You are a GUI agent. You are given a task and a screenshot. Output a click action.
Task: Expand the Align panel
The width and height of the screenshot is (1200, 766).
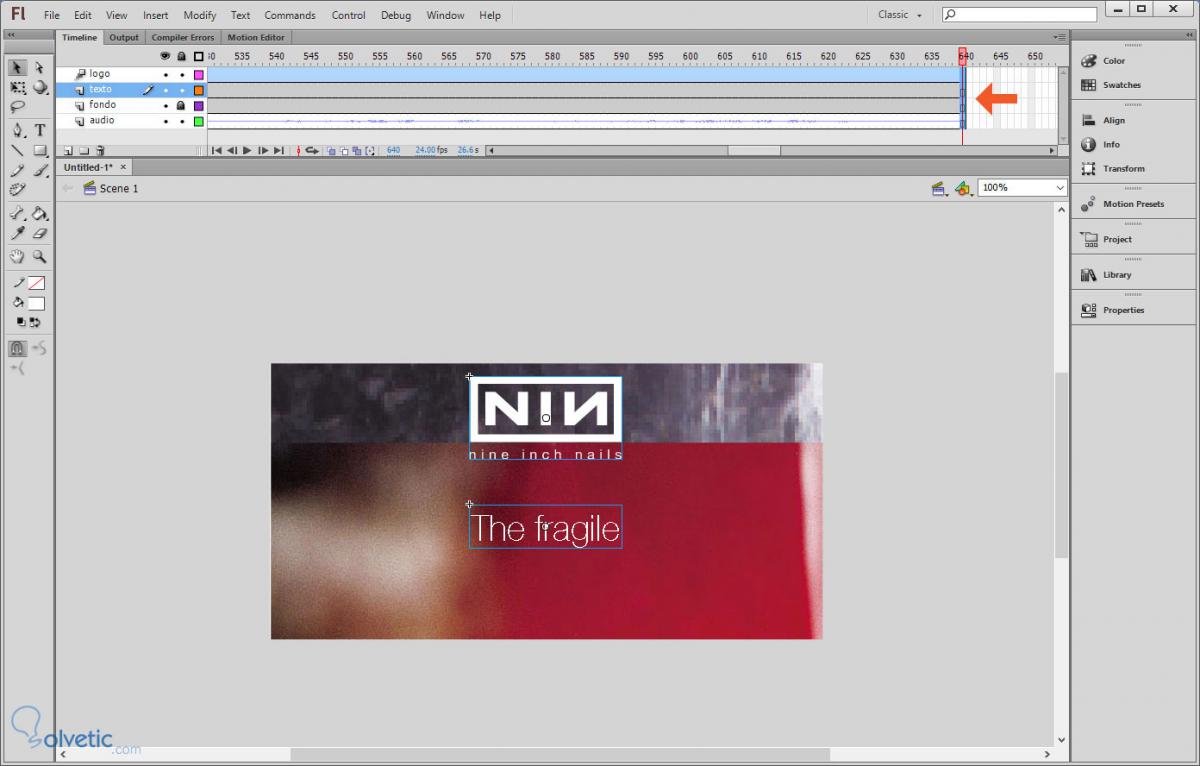point(1103,120)
